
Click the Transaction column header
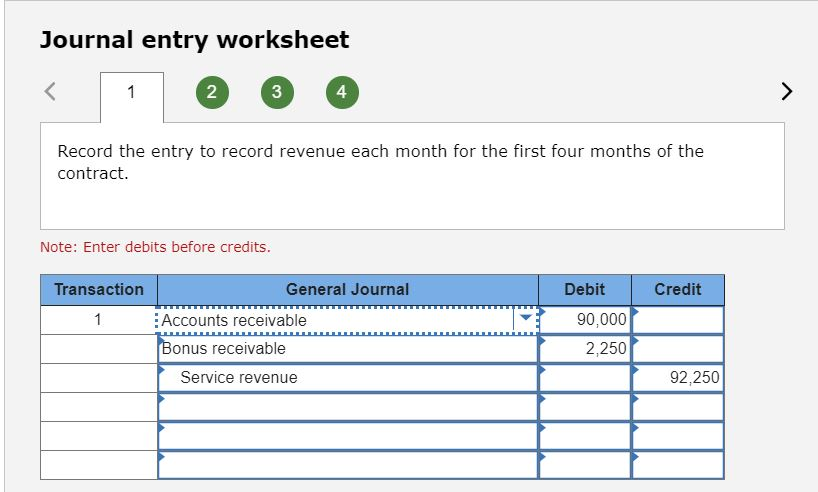pyautogui.click(x=99, y=290)
